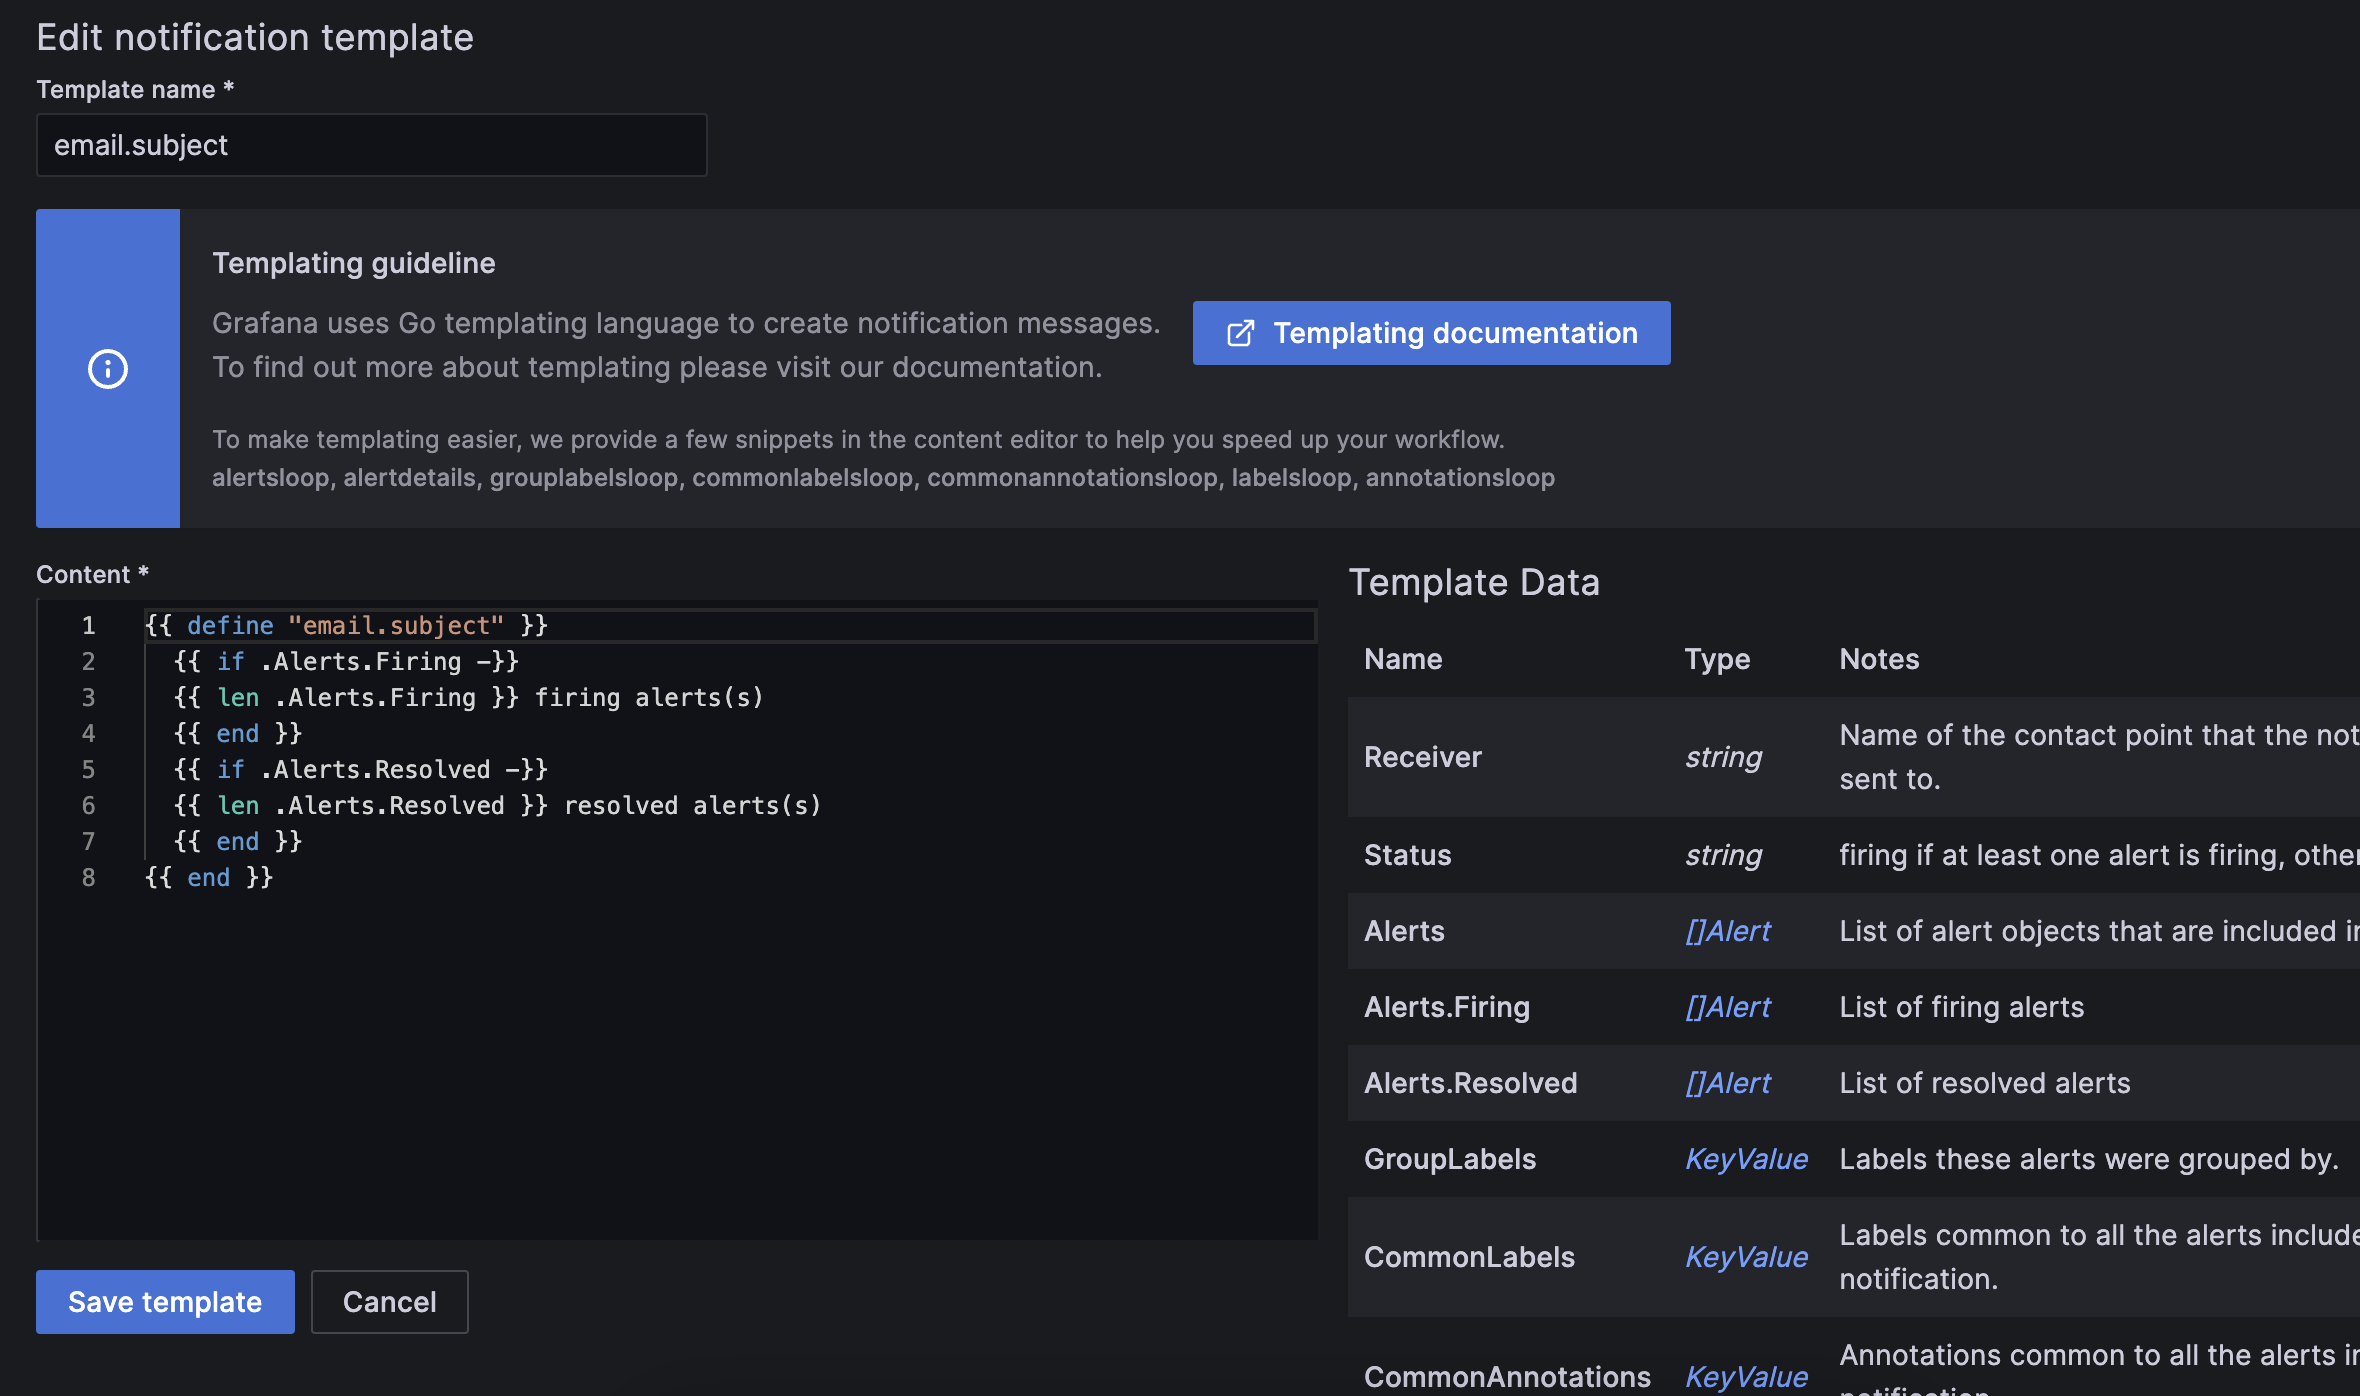The image size is (2360, 1396).
Task: Click the Status row name cell
Action: [x=1407, y=855]
